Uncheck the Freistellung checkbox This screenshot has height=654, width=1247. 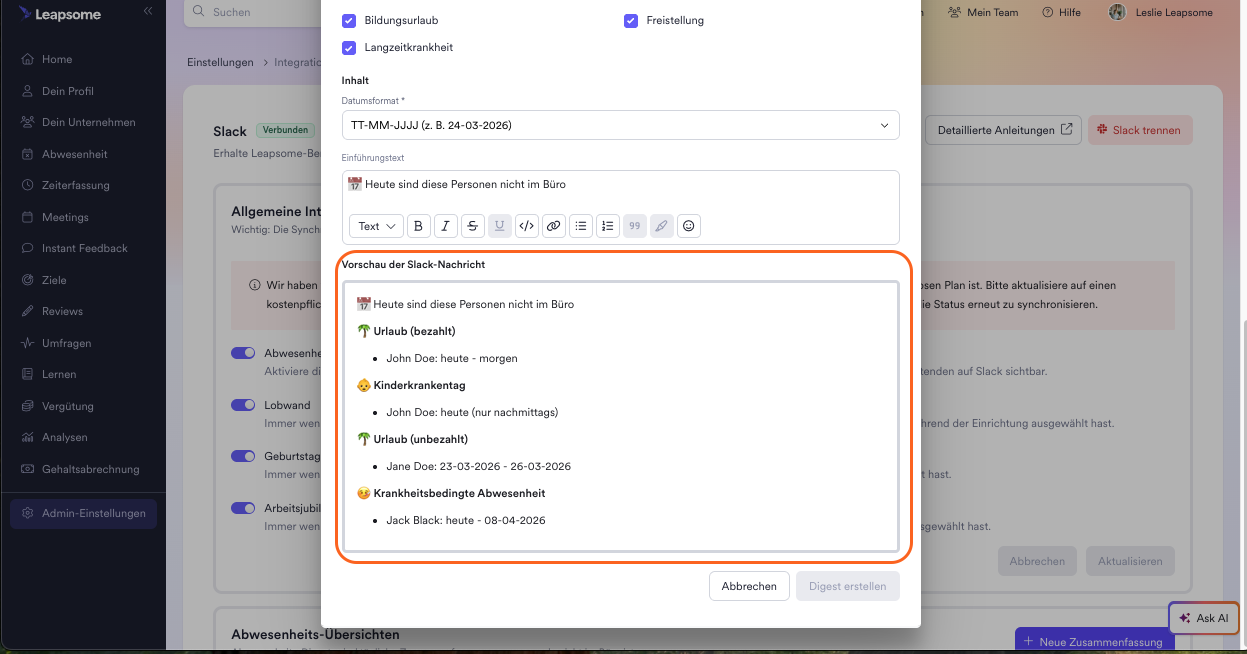[631, 20]
